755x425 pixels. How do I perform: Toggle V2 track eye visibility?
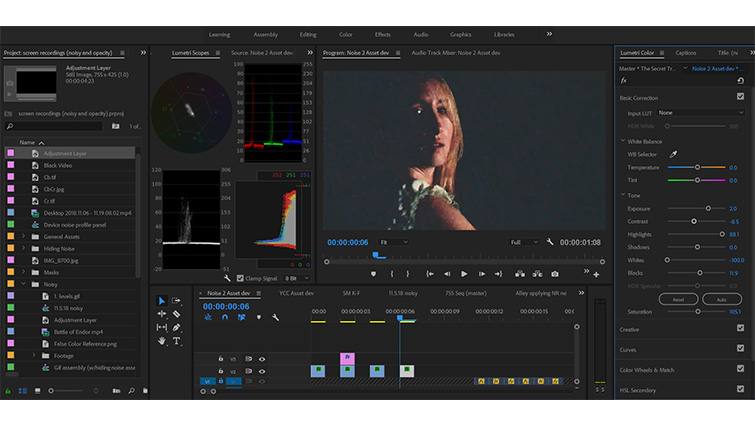click(262, 372)
